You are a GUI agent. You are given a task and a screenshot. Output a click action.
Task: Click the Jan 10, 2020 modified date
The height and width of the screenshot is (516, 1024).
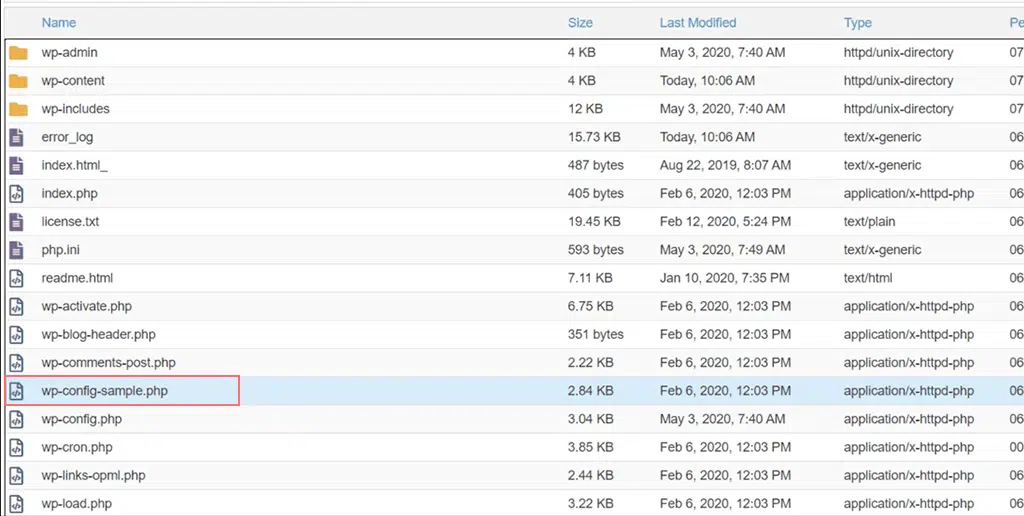[724, 278]
